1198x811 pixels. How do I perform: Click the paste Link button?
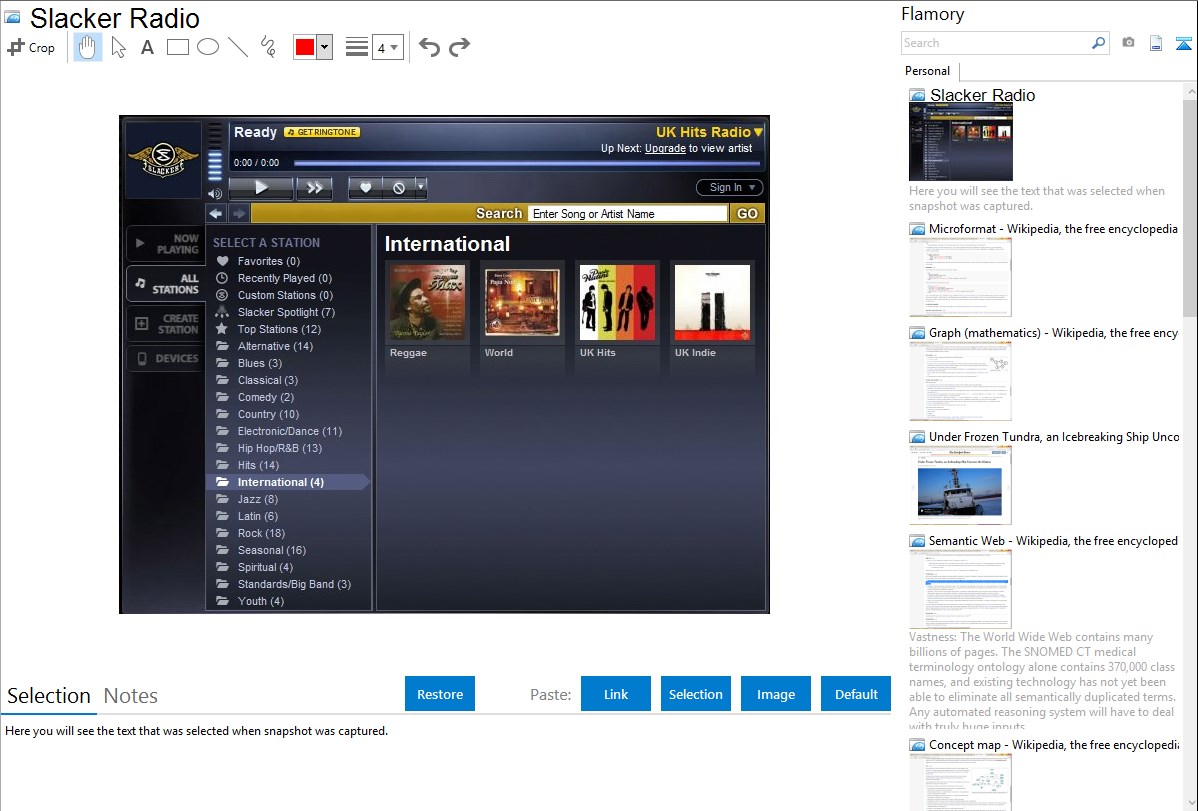(x=616, y=694)
